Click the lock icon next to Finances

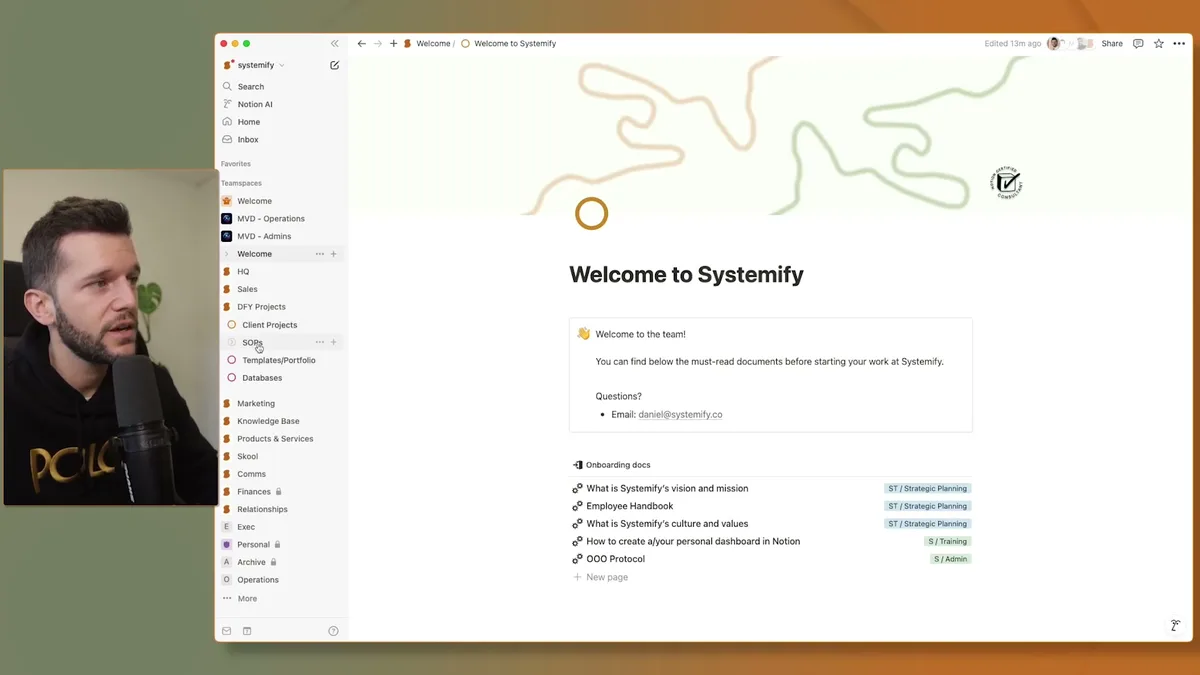point(278,492)
